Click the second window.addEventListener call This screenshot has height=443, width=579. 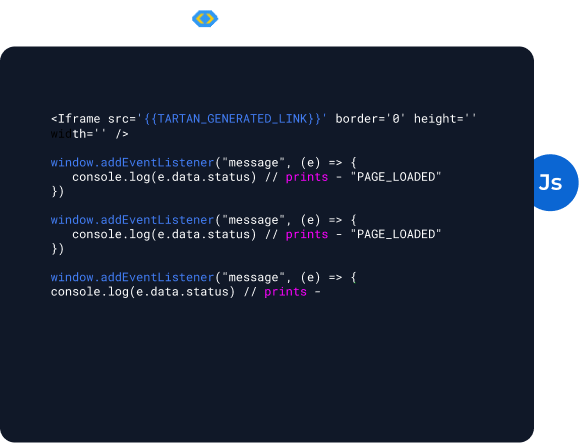tap(132, 220)
